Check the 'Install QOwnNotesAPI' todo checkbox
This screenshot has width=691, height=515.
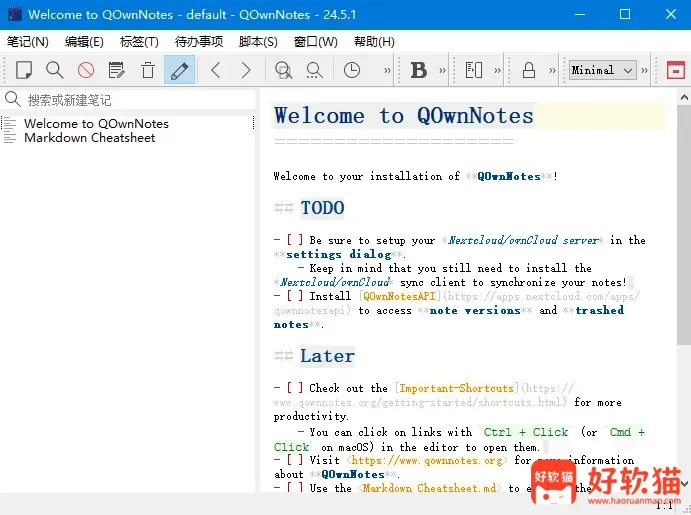pyautogui.click(x=295, y=296)
